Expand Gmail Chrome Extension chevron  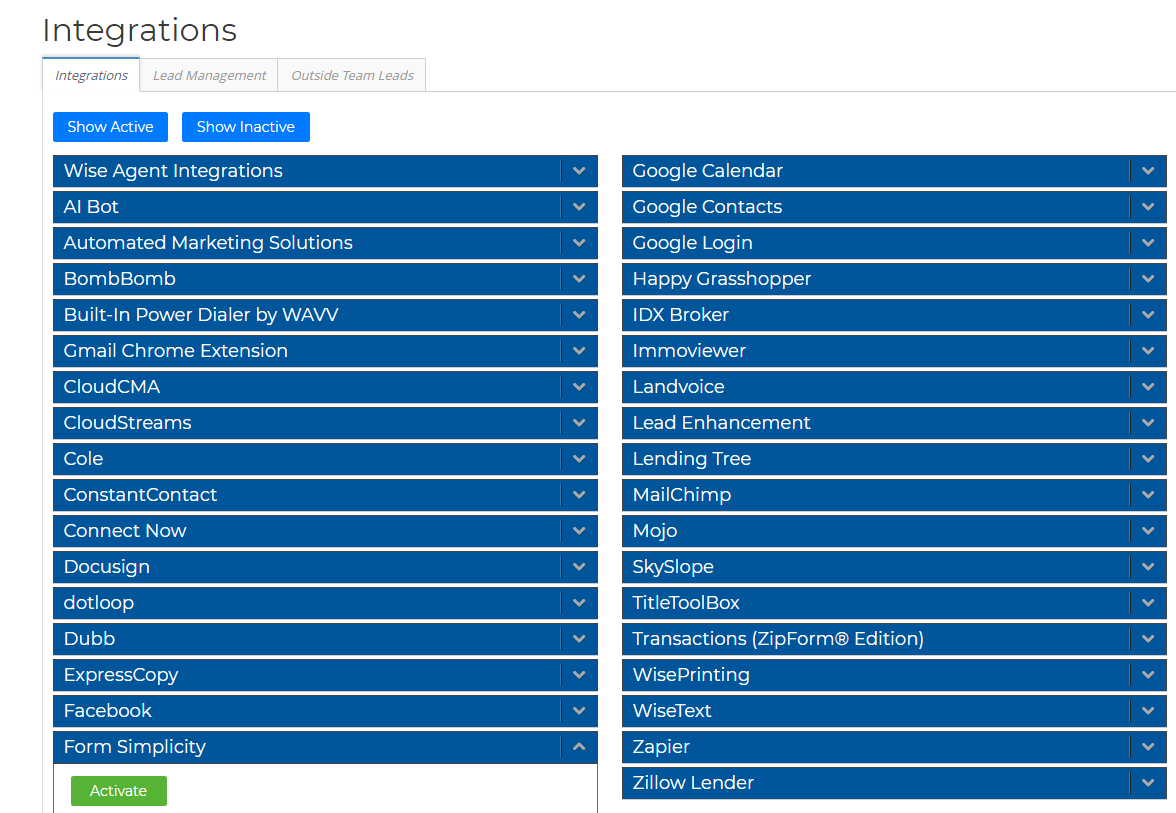[579, 350]
